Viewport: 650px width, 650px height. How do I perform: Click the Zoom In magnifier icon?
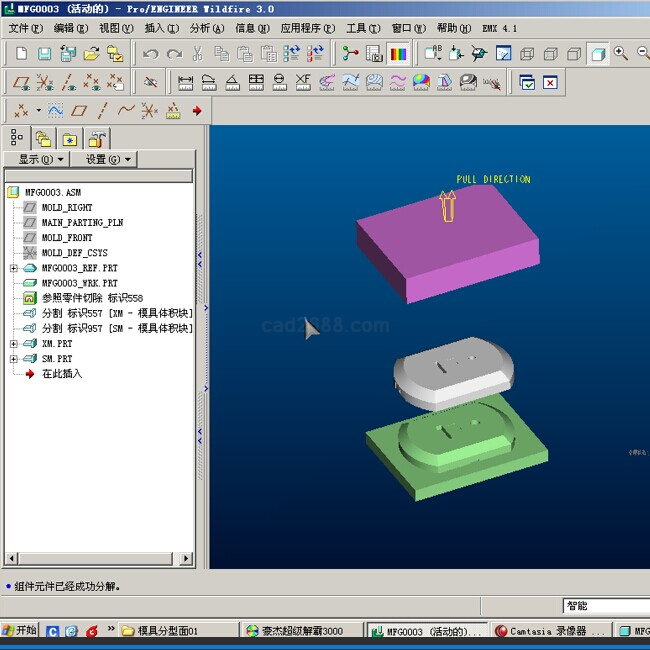pyautogui.click(x=621, y=53)
